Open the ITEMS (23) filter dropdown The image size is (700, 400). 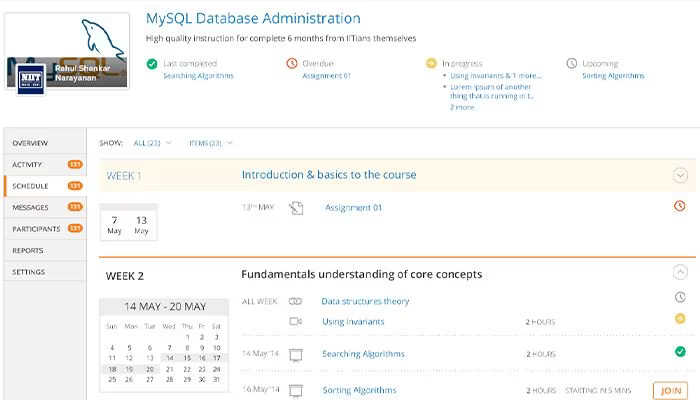[x=210, y=143]
